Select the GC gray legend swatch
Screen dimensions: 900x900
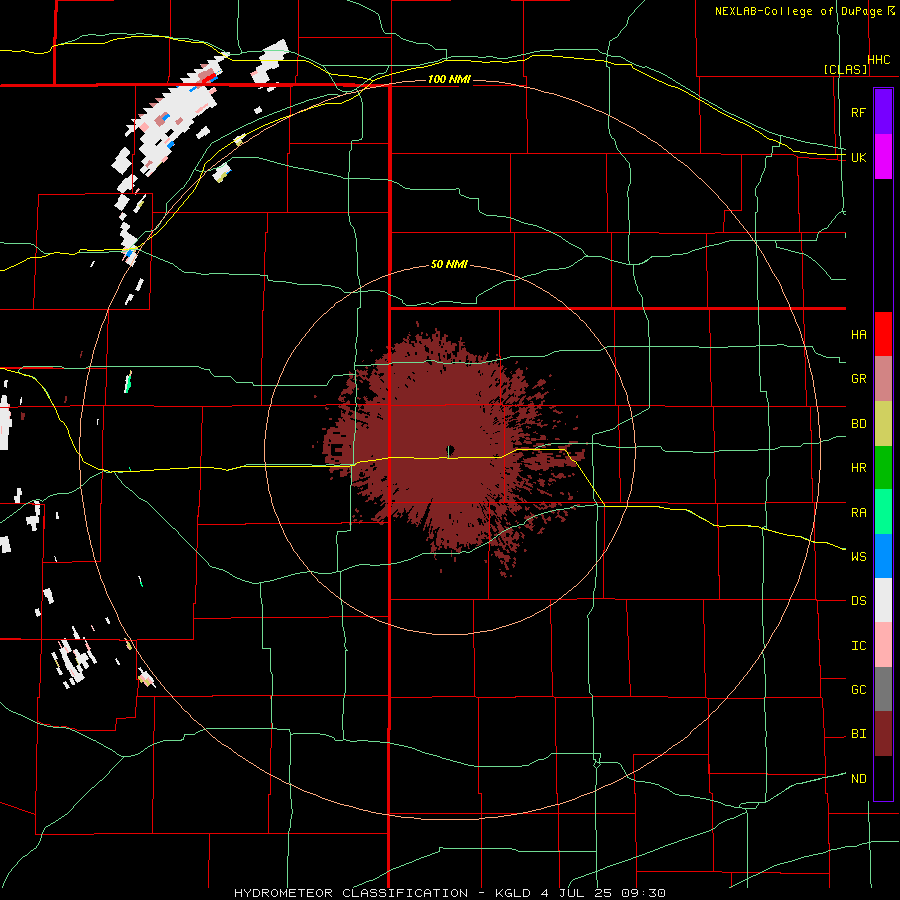883,689
